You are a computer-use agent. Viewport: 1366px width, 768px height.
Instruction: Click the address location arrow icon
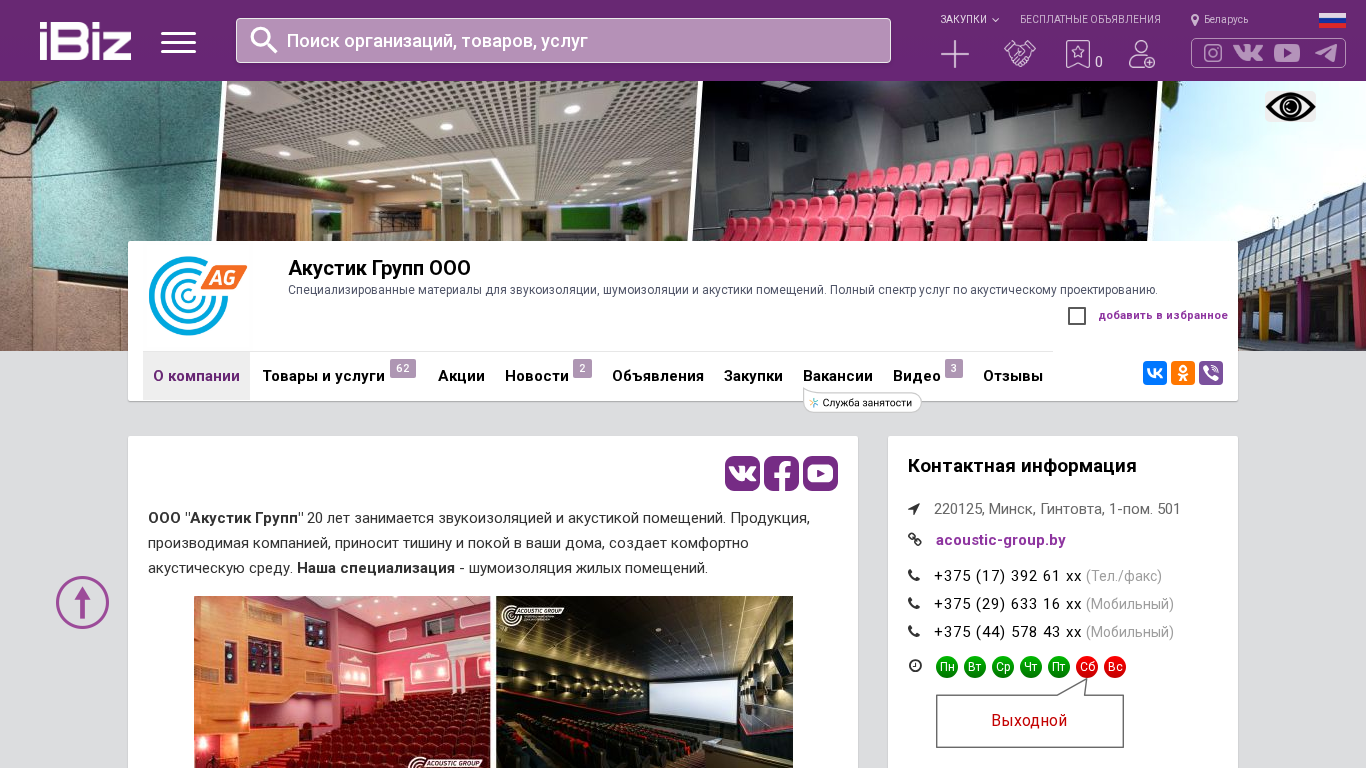(x=914, y=509)
